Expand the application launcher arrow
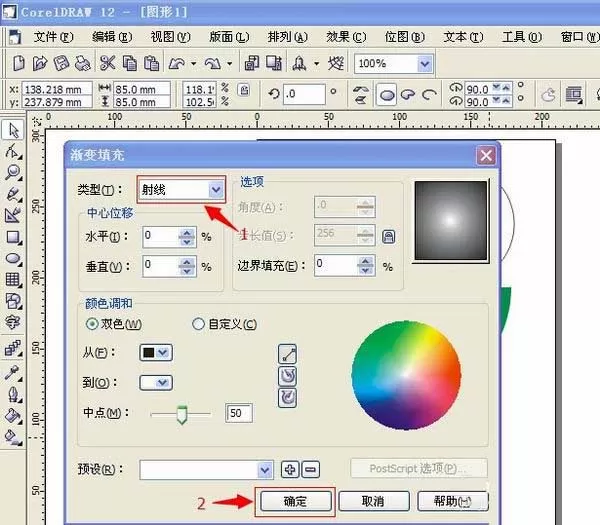This screenshot has height=525, width=600. 316,64
